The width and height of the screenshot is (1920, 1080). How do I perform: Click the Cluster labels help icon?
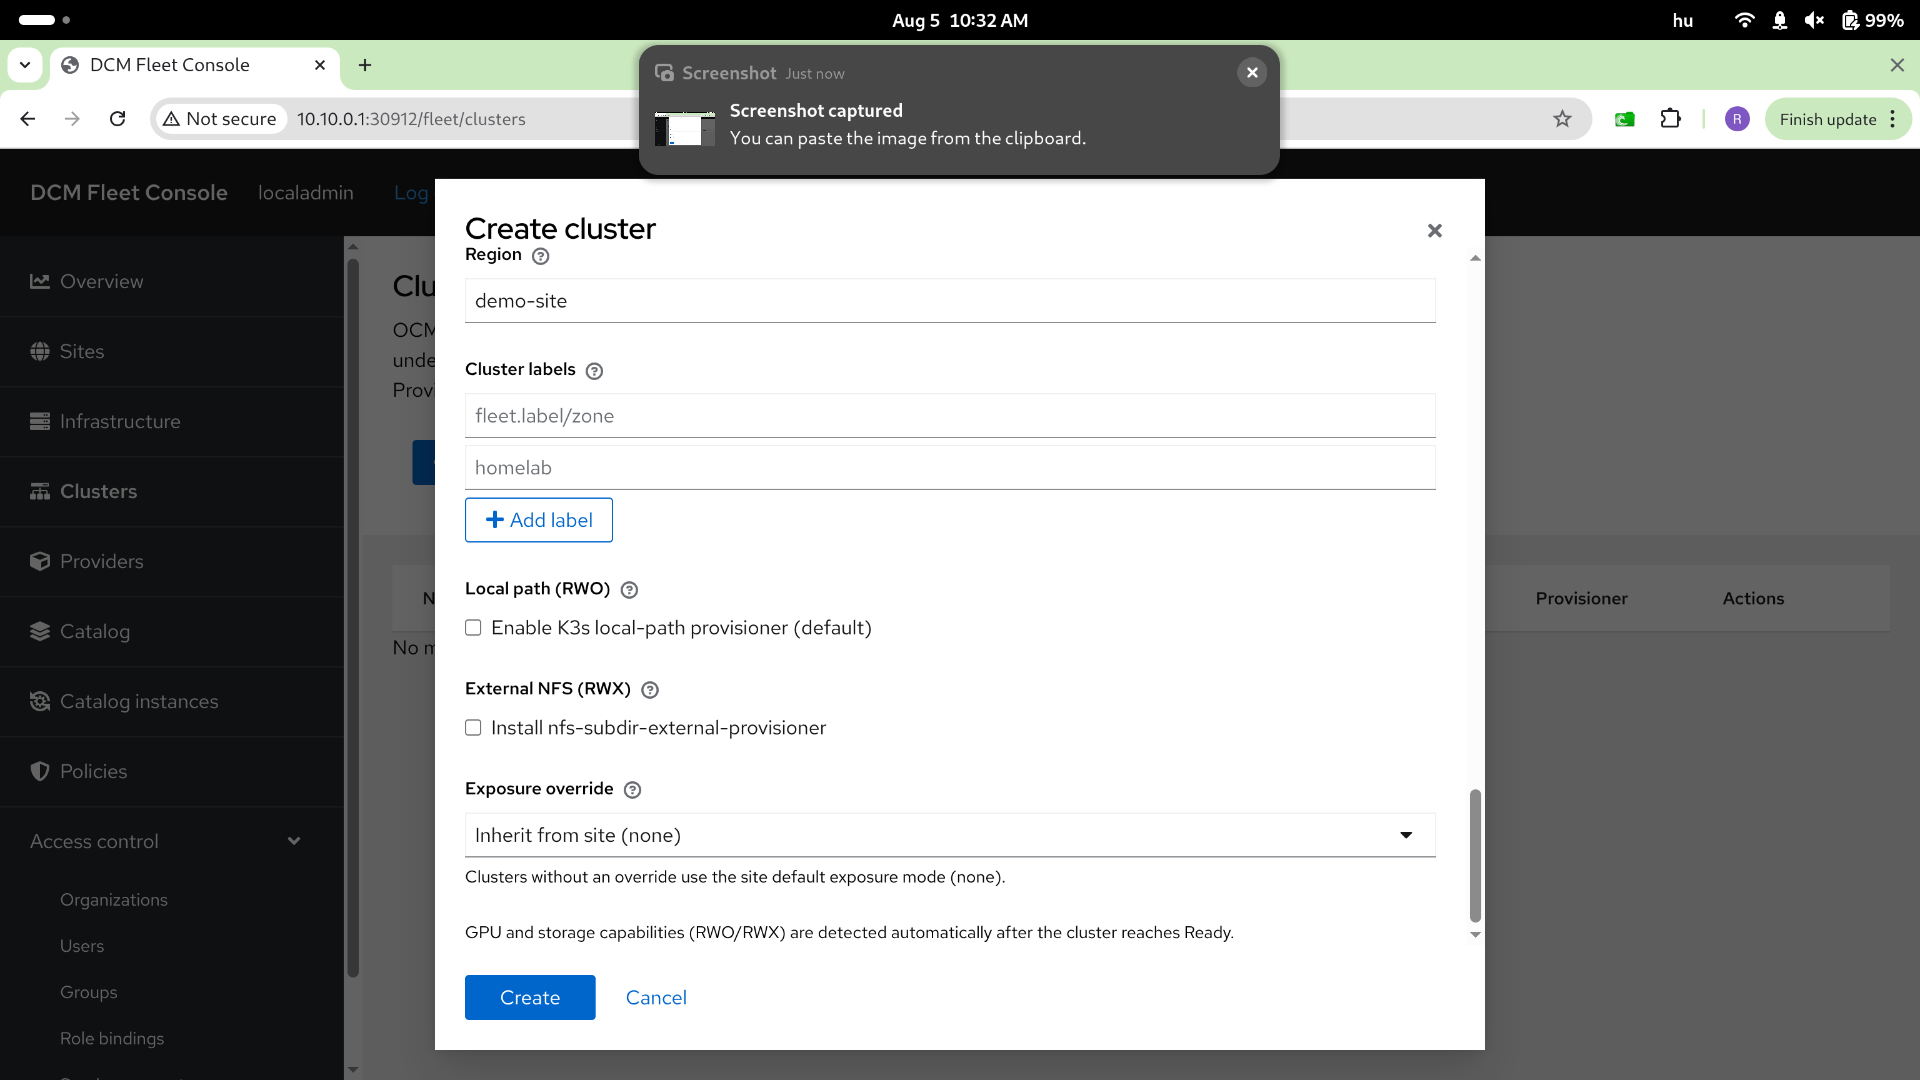tap(594, 371)
